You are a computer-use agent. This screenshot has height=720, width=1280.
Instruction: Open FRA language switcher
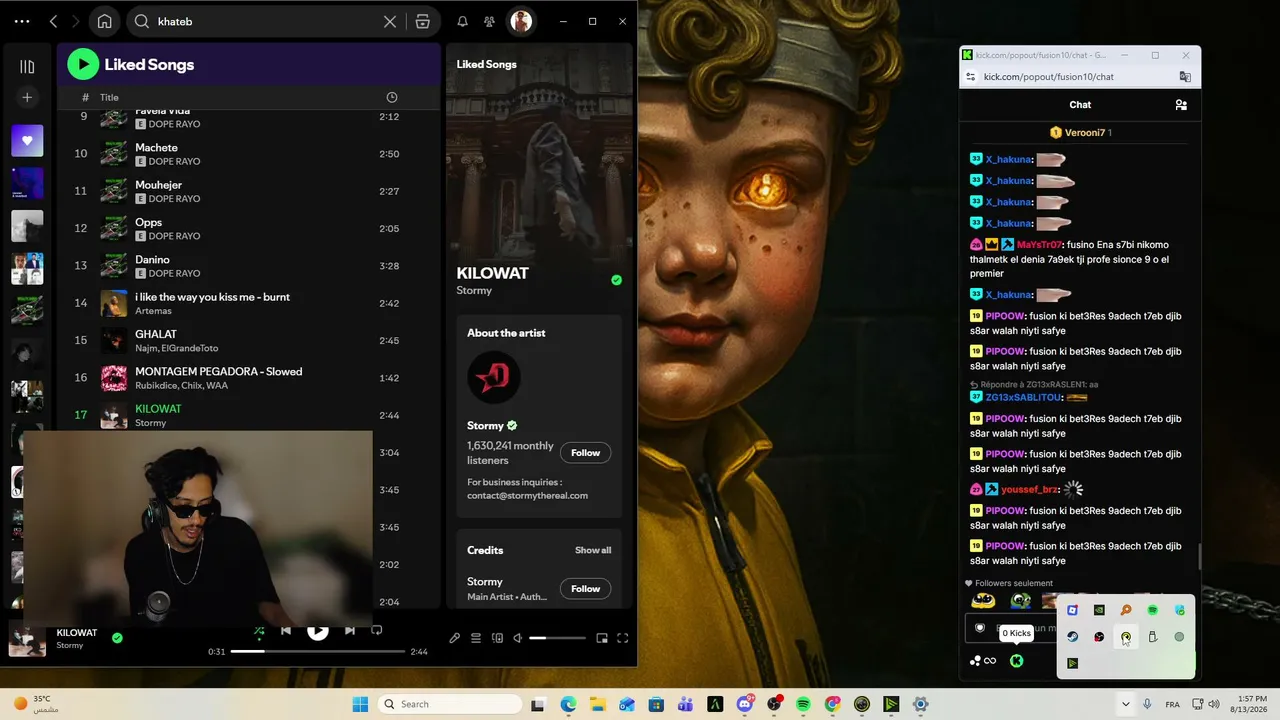tap(1172, 704)
